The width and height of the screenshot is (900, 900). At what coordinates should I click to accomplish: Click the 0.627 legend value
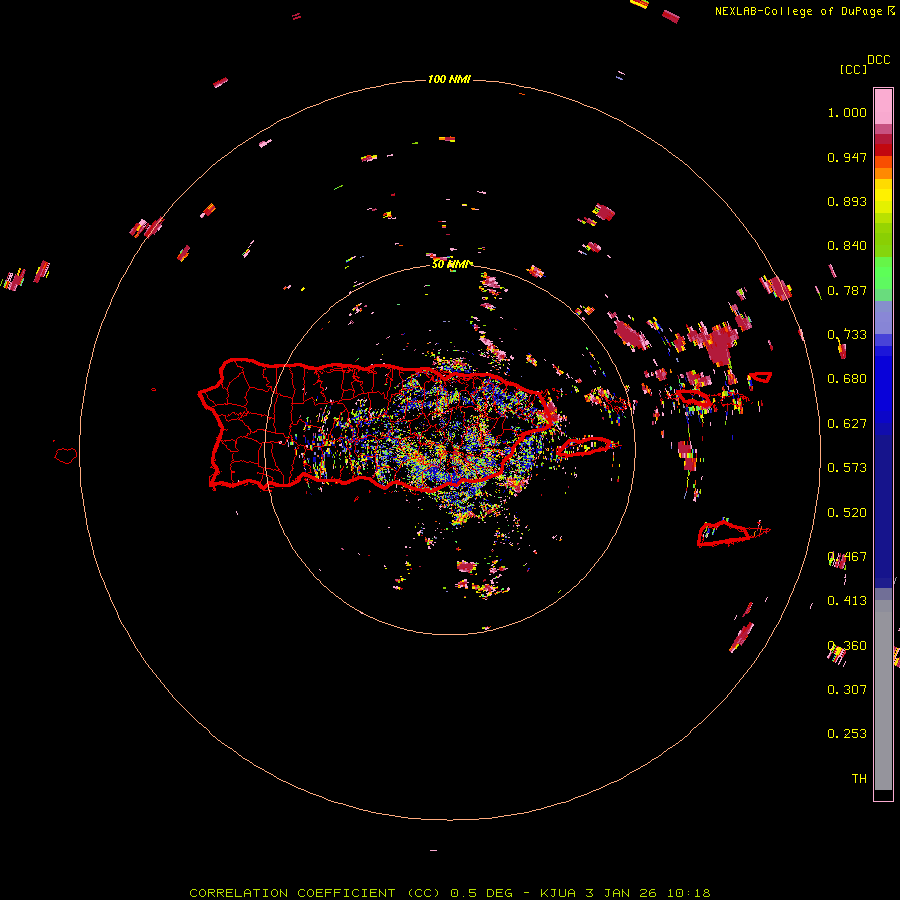(847, 424)
